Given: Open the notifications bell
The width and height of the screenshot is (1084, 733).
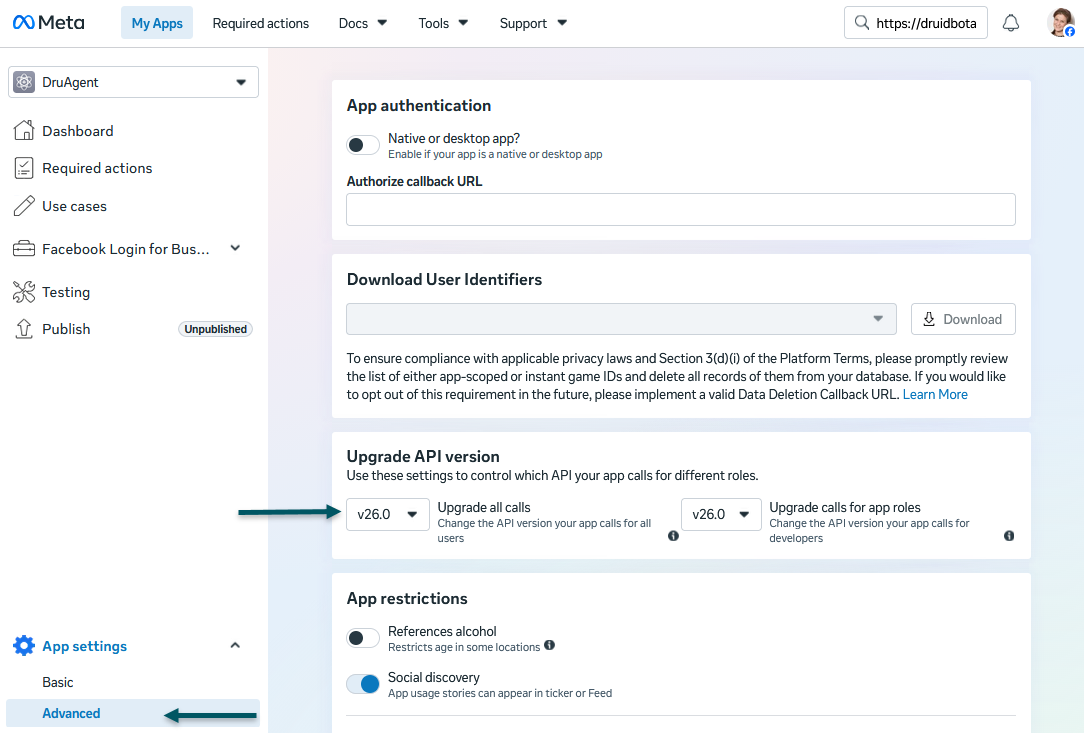Looking at the screenshot, I should coord(1011,23).
